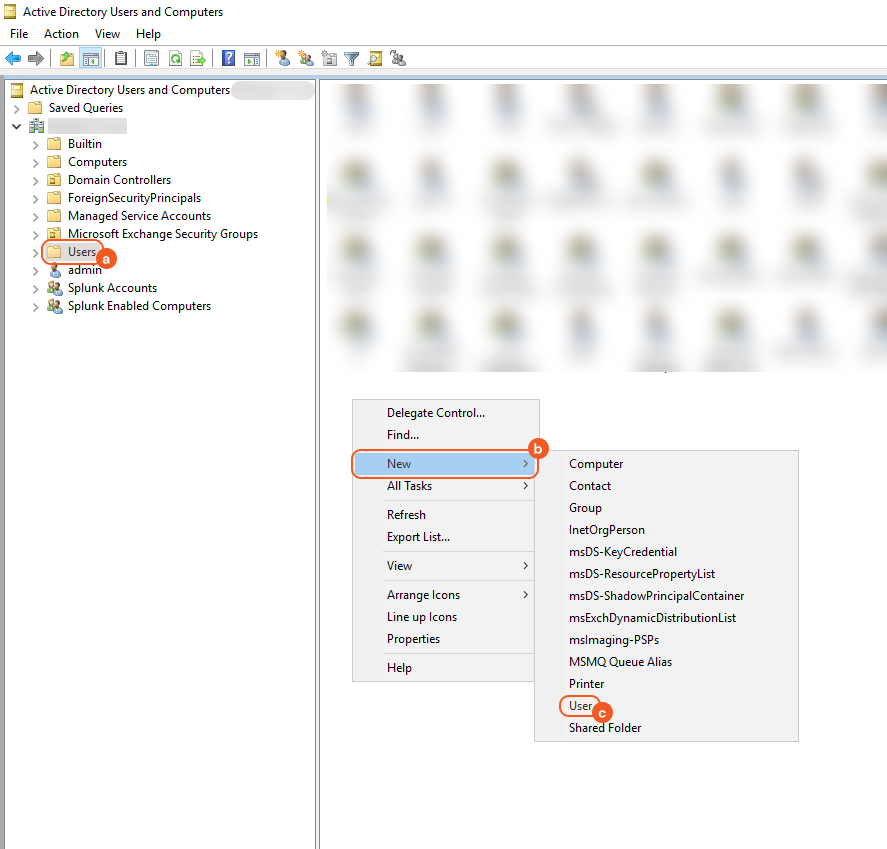Expand the Domain Controllers tree node

pyautogui.click(x=36, y=180)
